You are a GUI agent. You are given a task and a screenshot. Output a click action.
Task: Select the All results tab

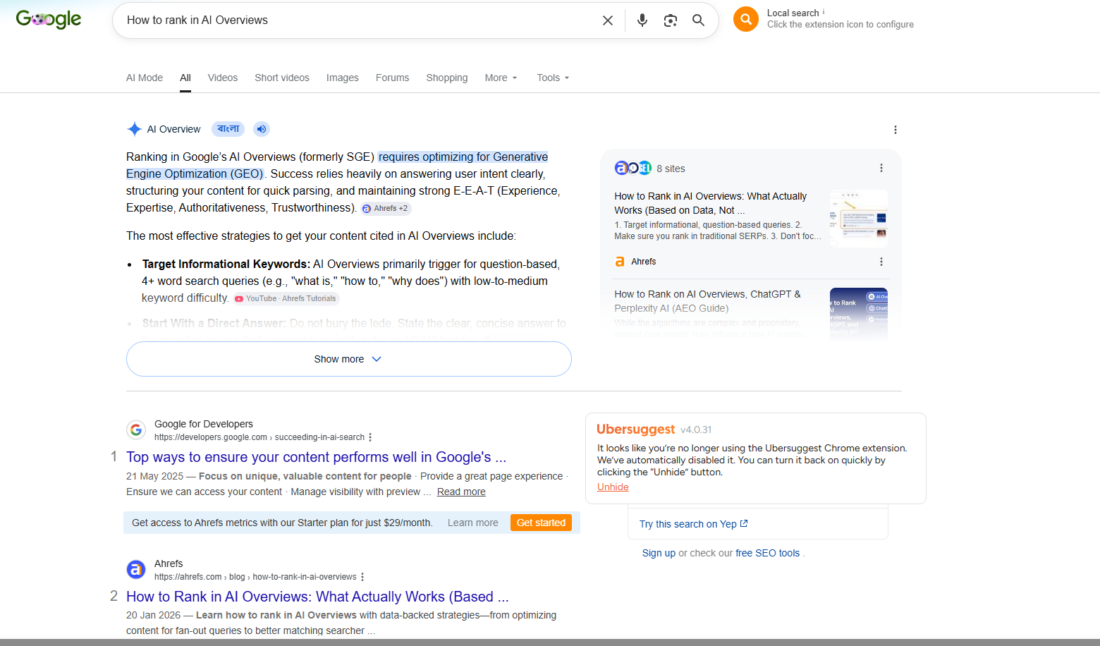[185, 78]
